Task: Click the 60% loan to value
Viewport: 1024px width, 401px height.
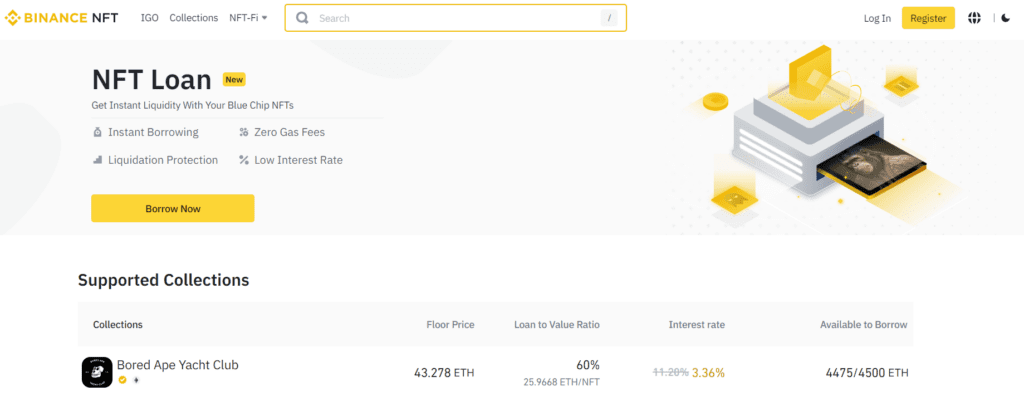Action: pos(588,364)
